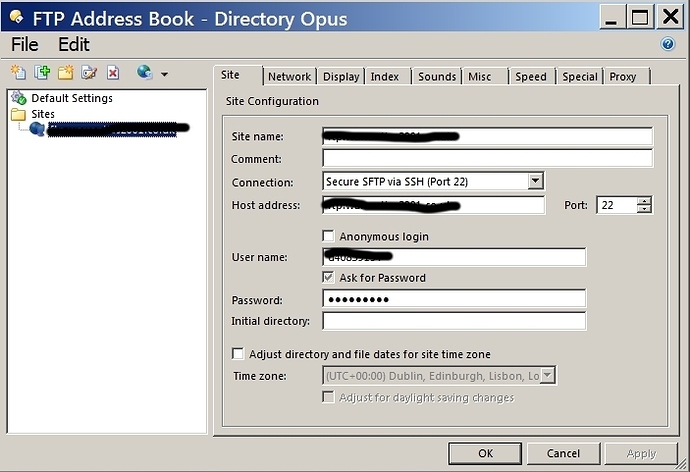Viewport: 690px width, 472px height.
Task: Click into the Initial directory field
Action: click(454, 321)
